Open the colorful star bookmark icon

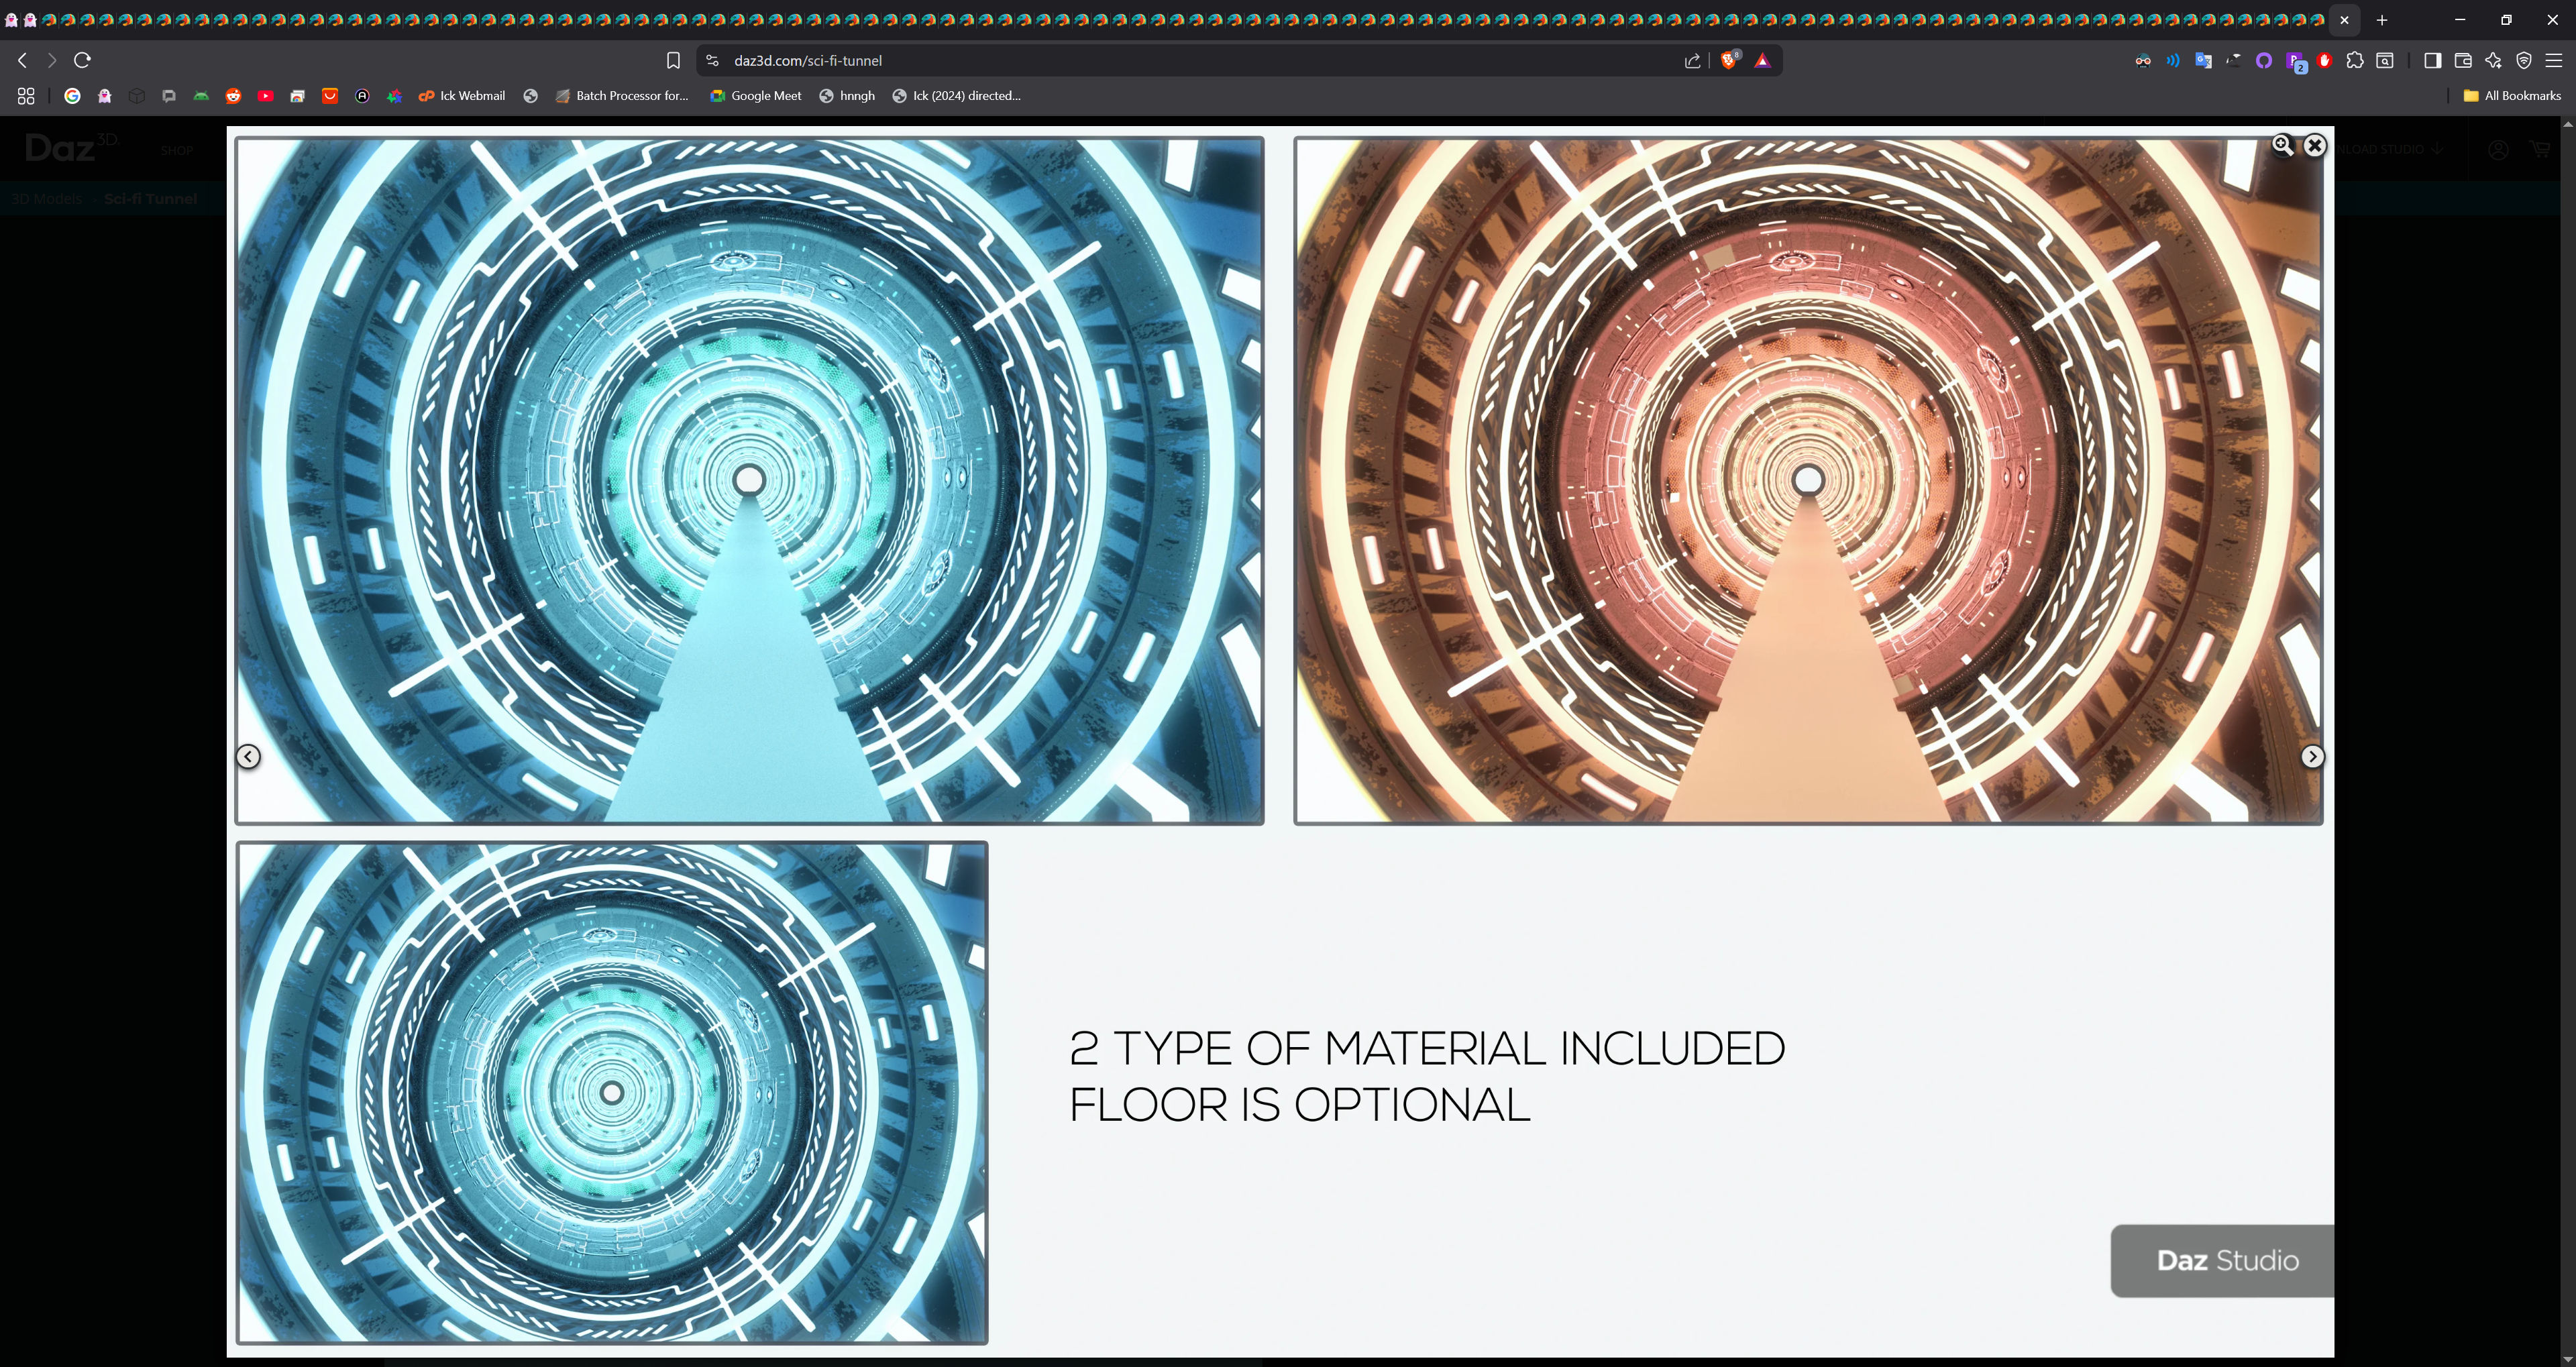(394, 96)
